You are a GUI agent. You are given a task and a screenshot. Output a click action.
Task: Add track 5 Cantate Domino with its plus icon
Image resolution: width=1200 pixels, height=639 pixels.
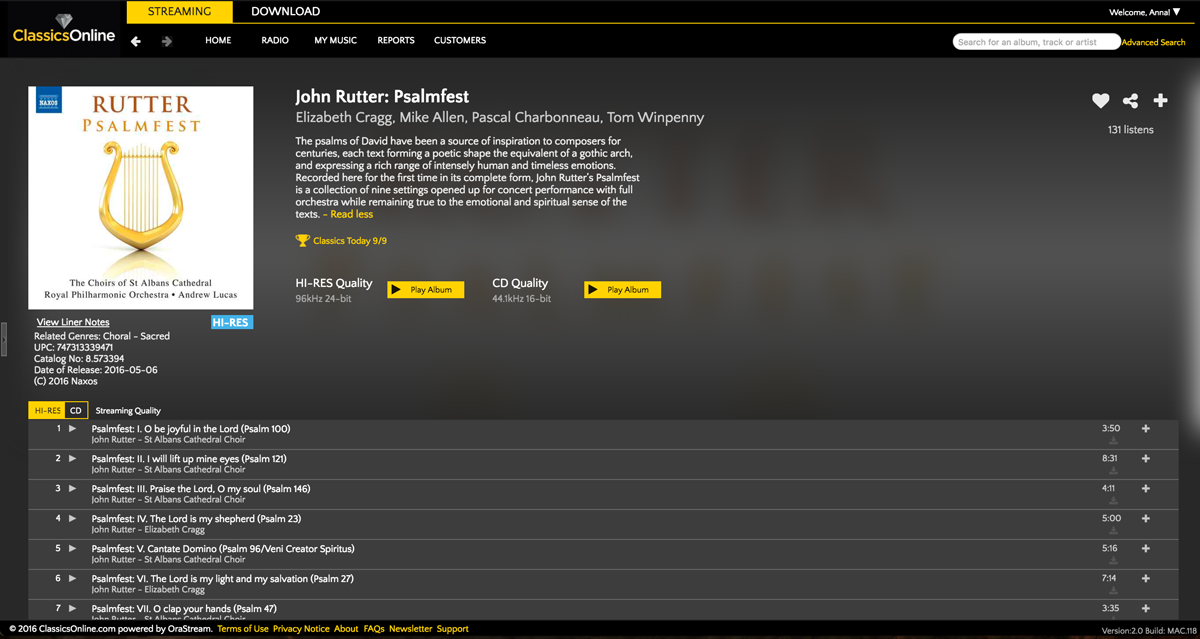[x=1146, y=549]
